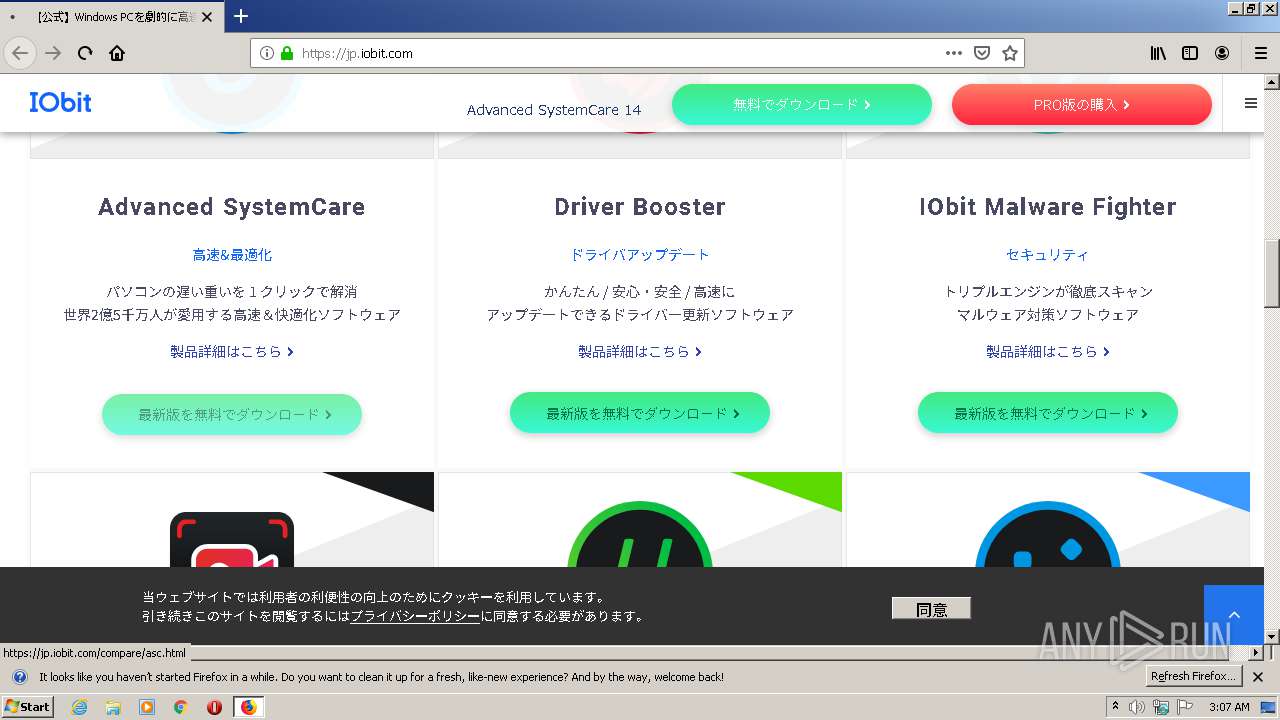
Task: Select the IObit browser tab
Action: (113, 17)
